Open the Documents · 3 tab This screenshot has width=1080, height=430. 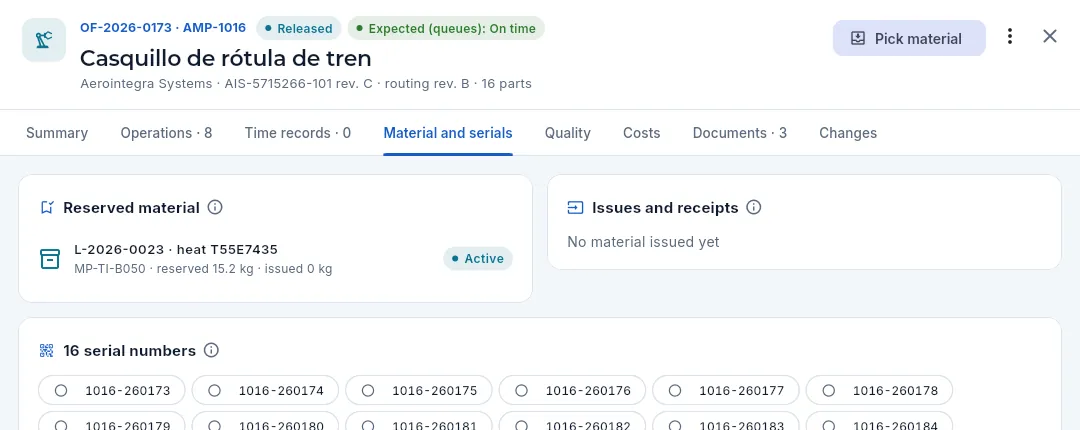click(x=740, y=133)
